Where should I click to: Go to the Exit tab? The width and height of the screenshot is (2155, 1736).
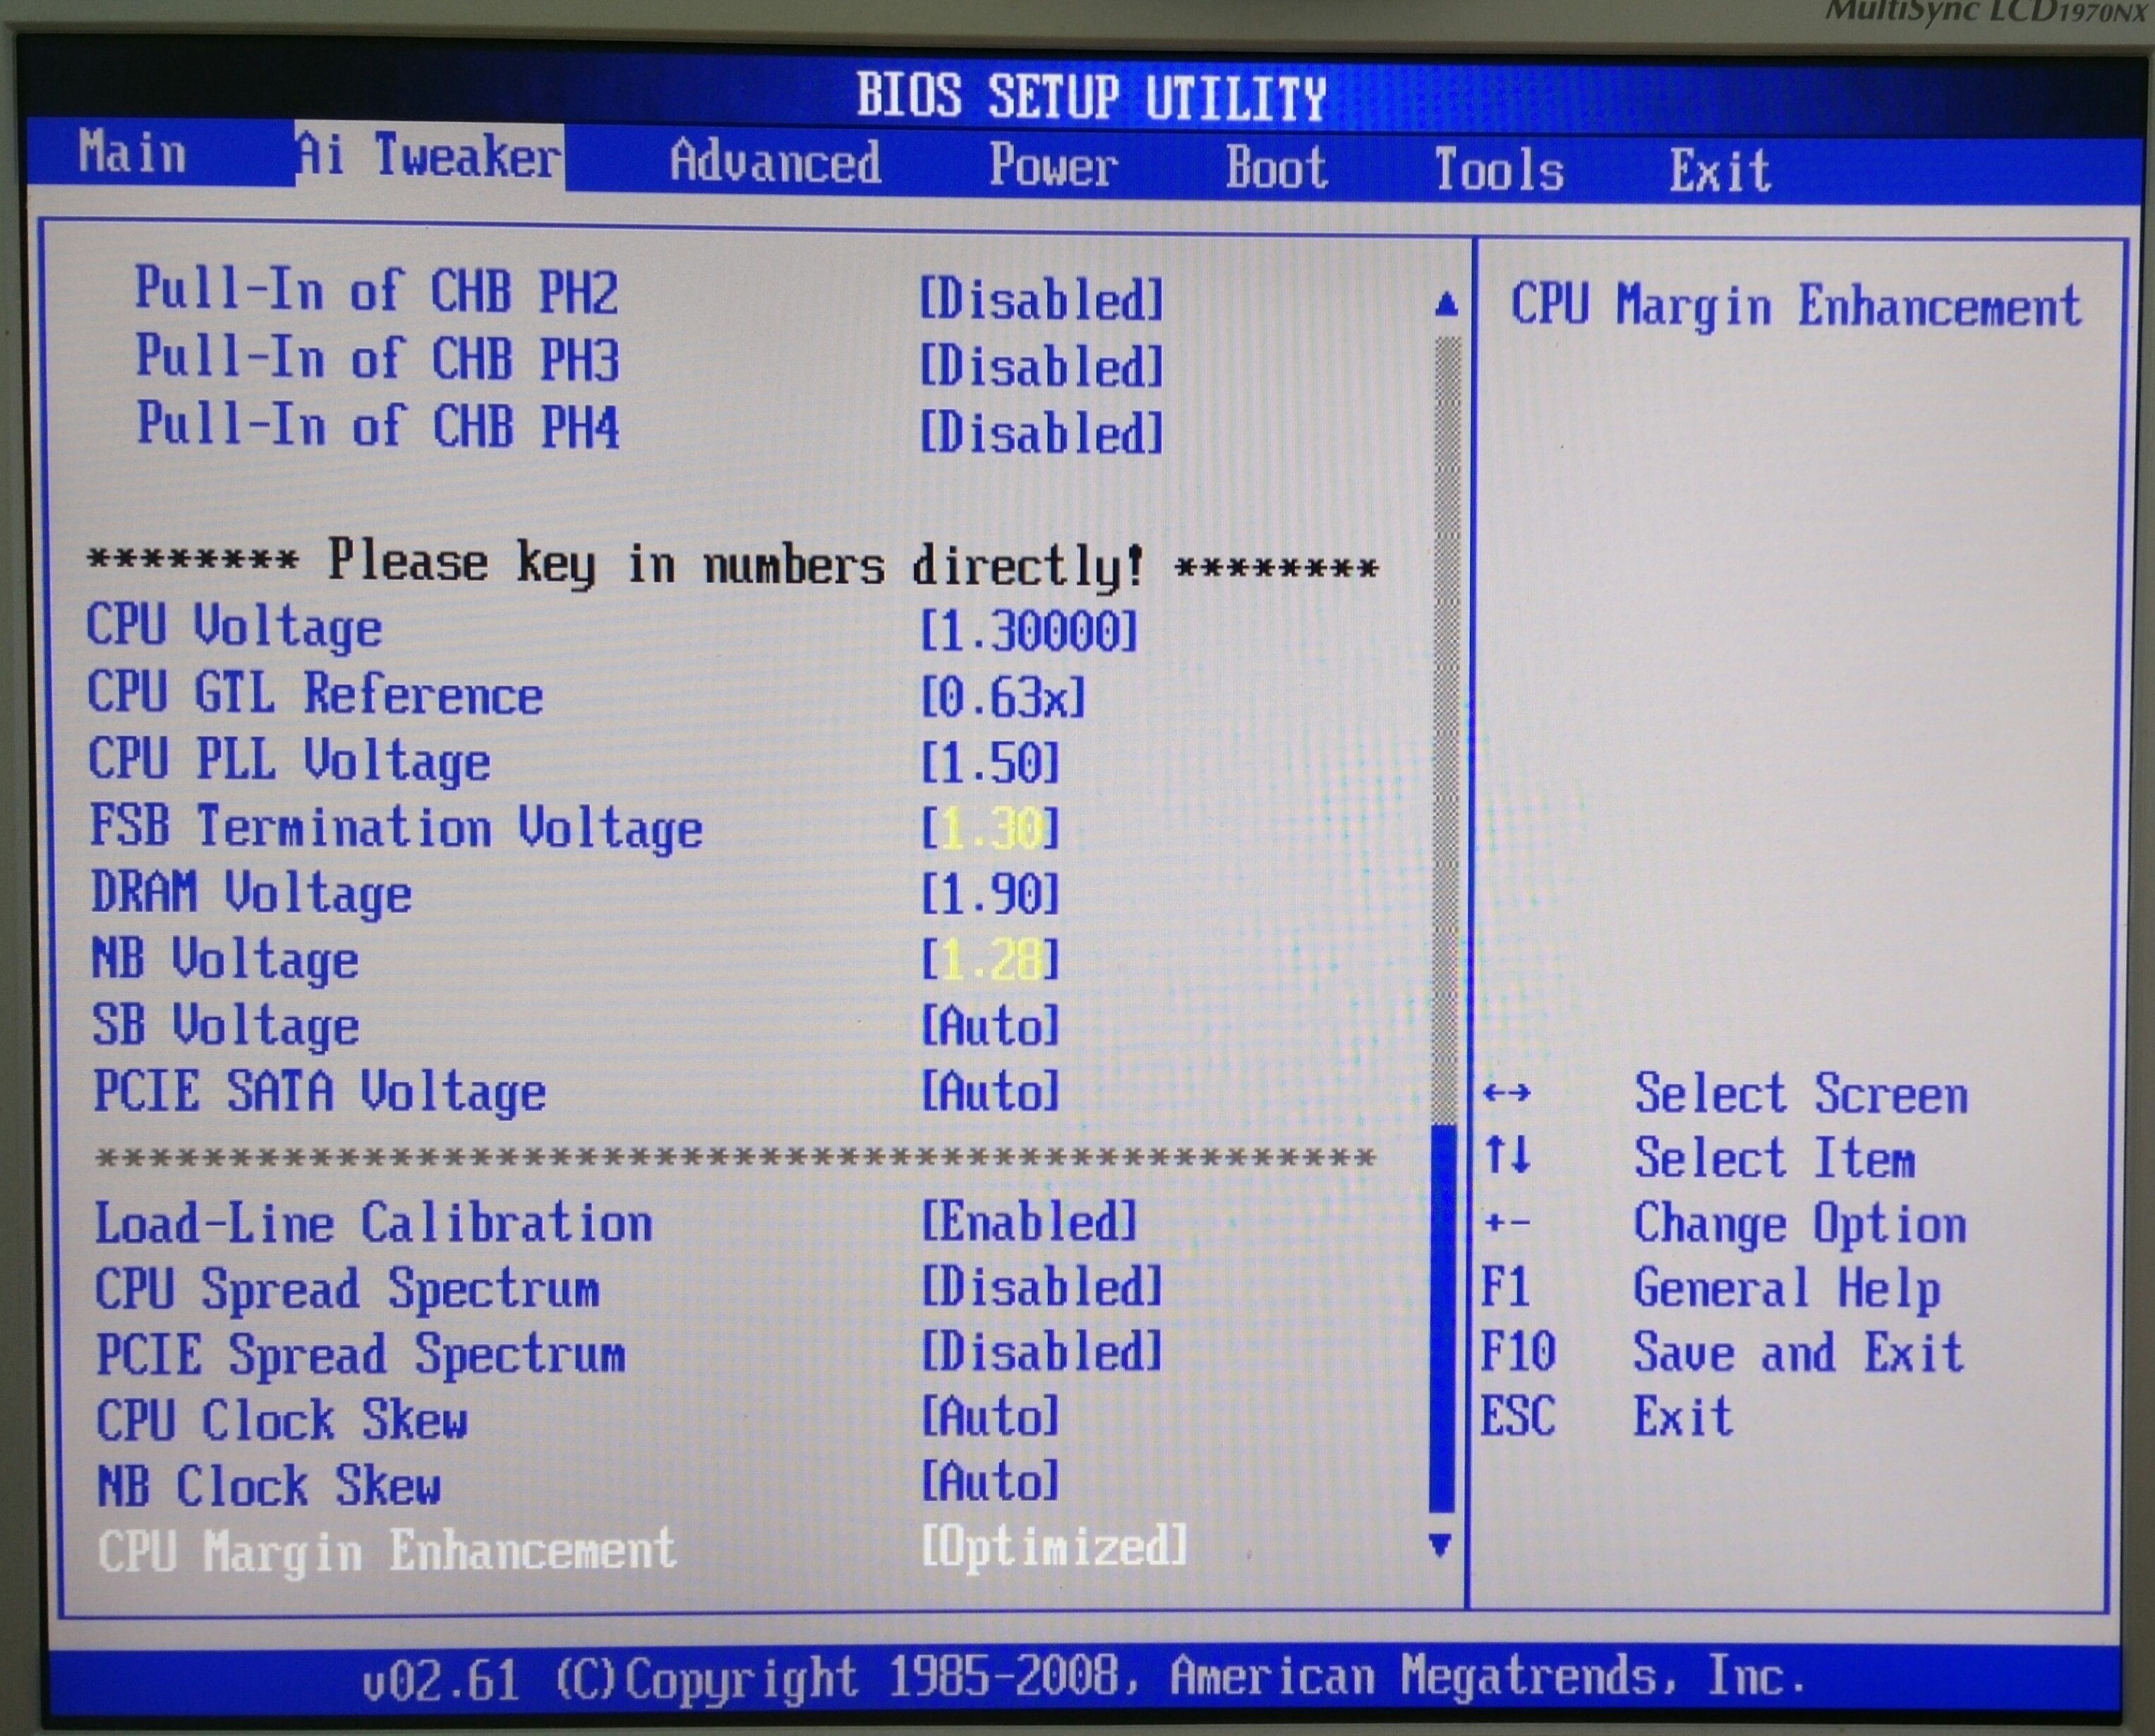click(x=1719, y=170)
